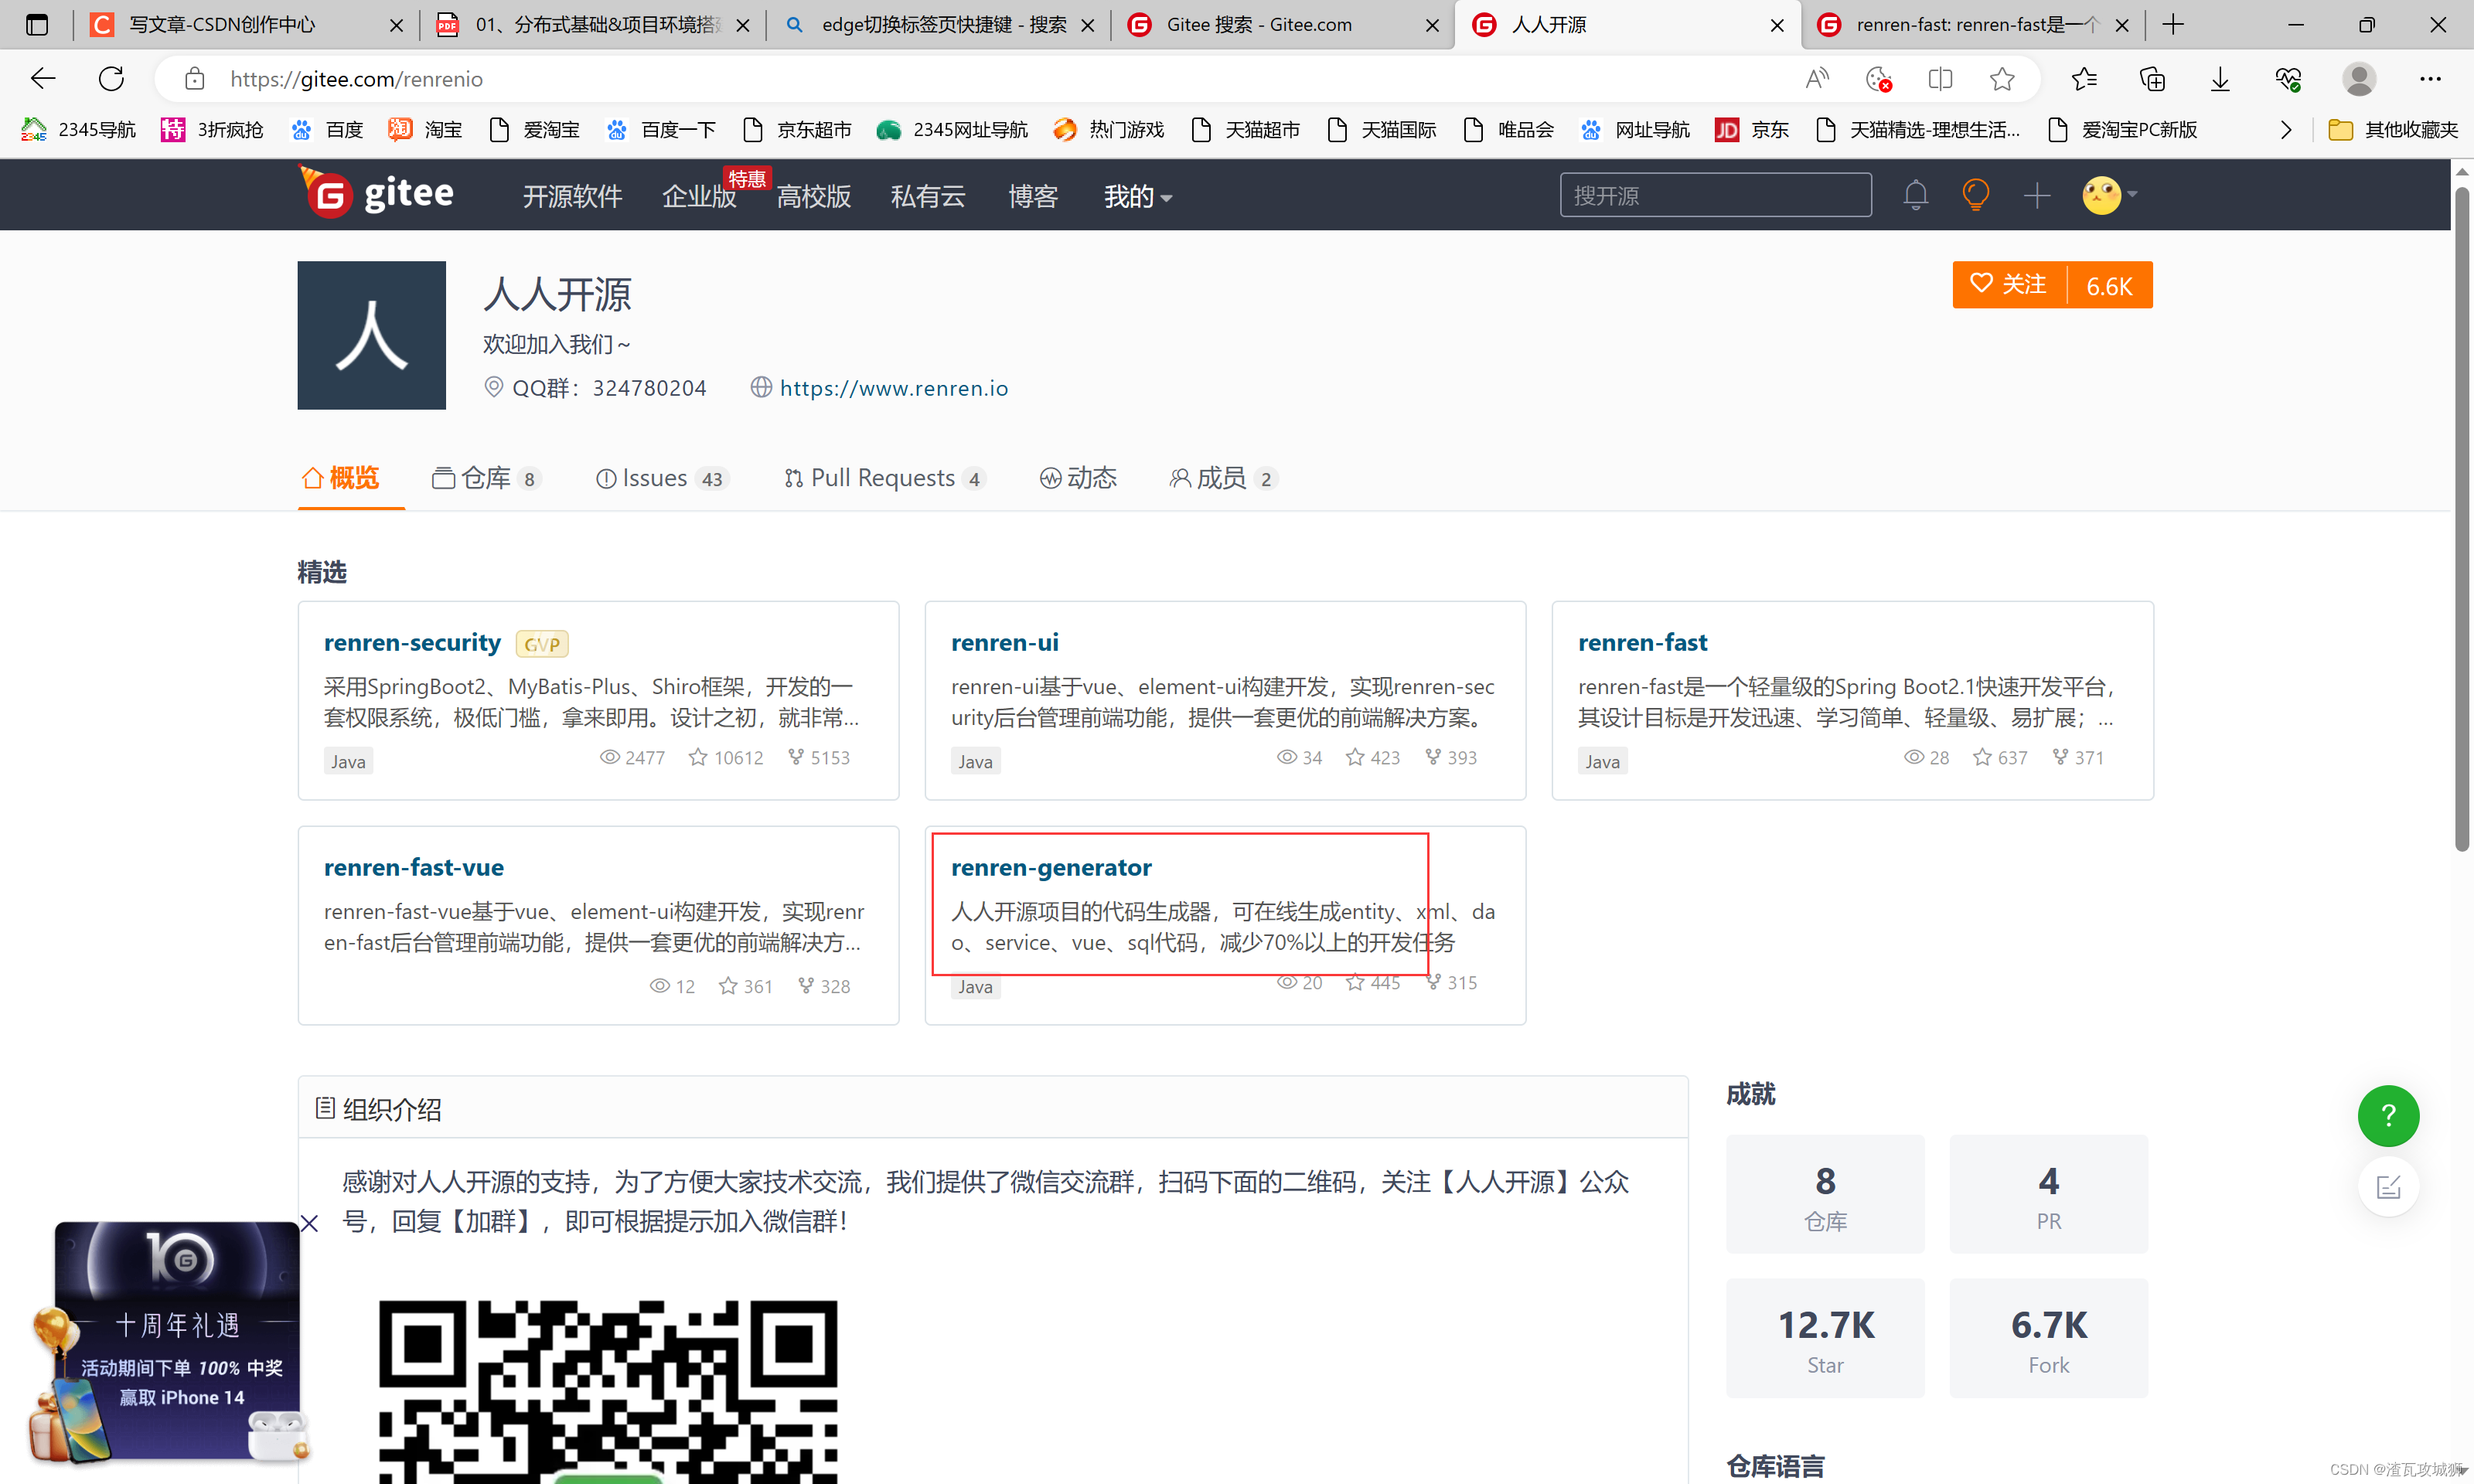Click the Gitee notifications bell icon
Image resolution: width=2474 pixels, height=1484 pixels.
[1915, 195]
